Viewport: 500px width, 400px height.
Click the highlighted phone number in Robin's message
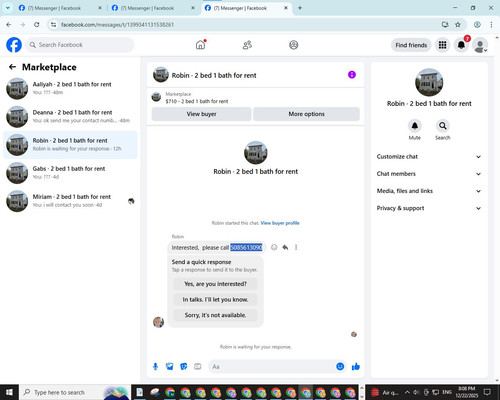point(246,247)
